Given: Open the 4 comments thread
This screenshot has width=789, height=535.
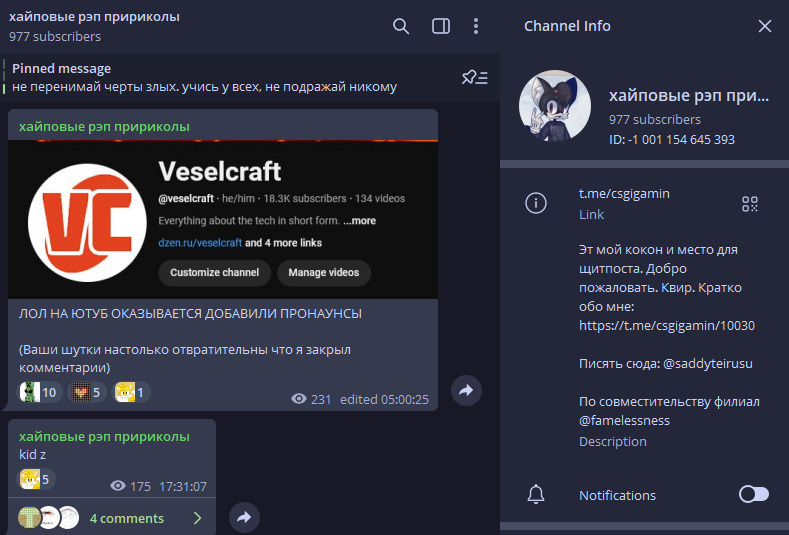Looking at the screenshot, I should click(112, 518).
